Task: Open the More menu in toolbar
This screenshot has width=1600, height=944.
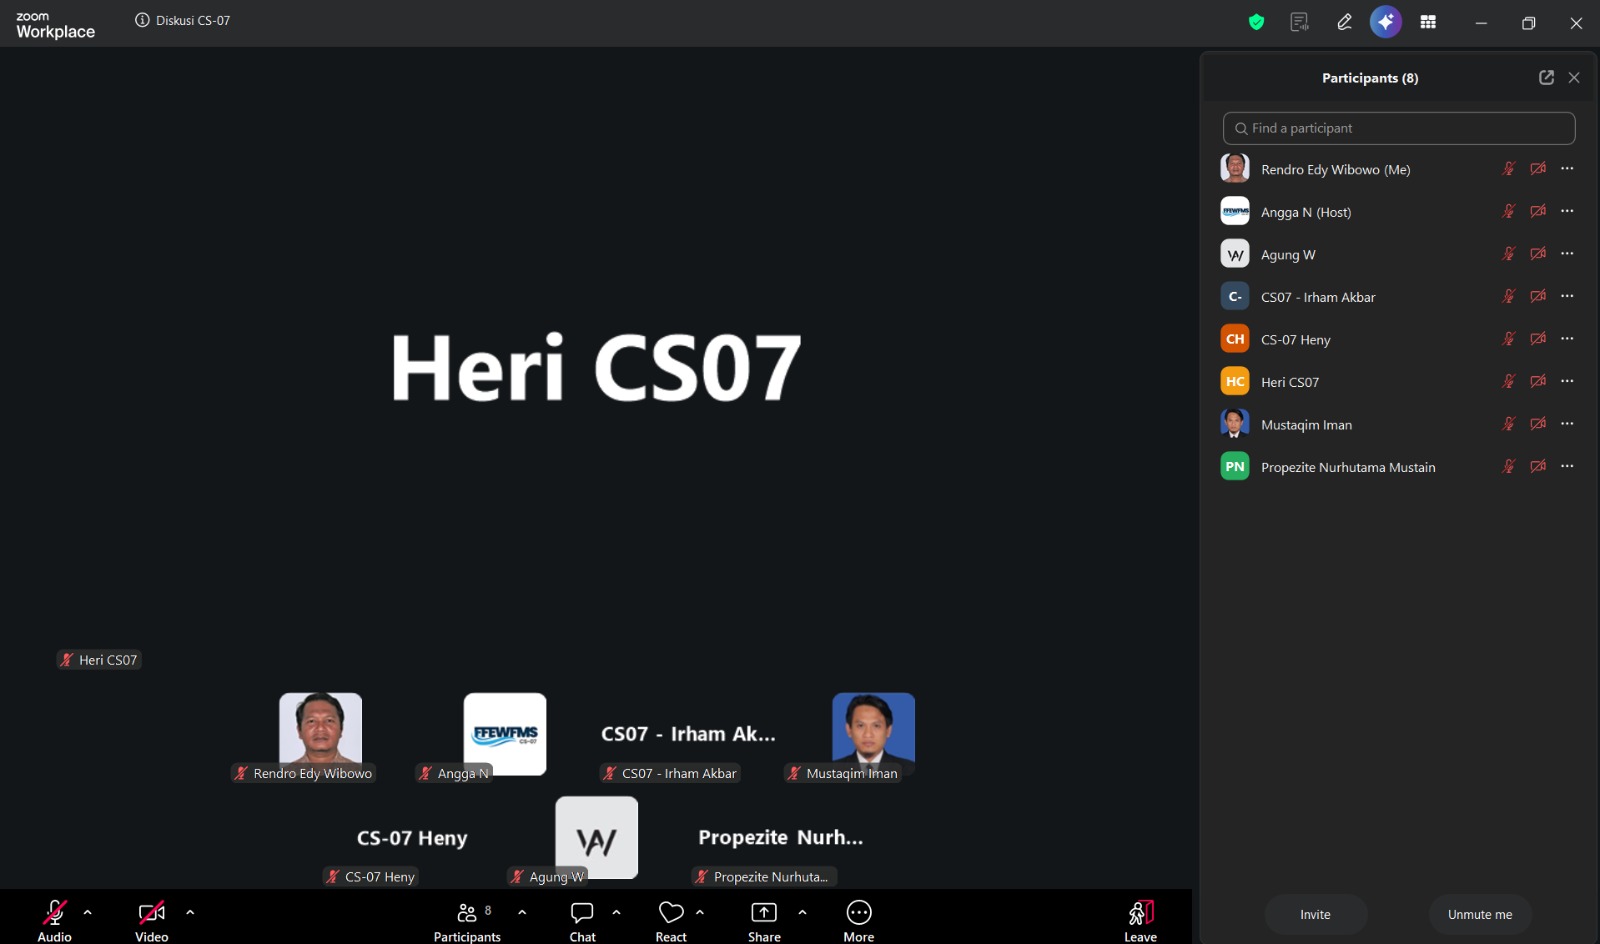Action: tap(859, 920)
